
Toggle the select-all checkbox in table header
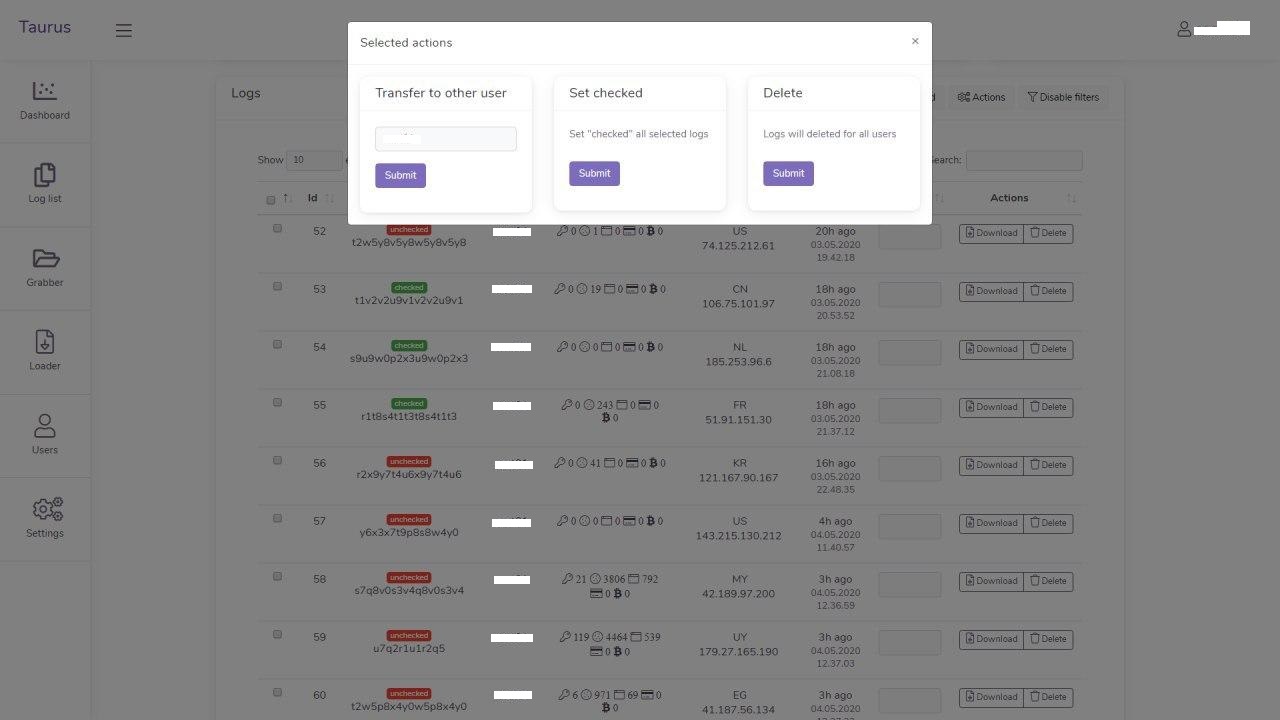pyautogui.click(x=271, y=199)
